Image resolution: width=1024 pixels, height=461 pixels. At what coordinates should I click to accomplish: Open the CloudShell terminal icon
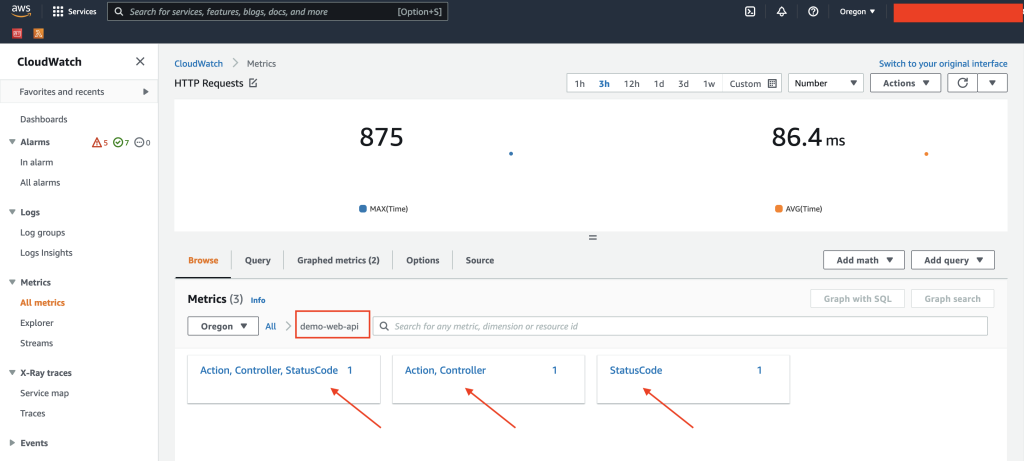[750, 12]
